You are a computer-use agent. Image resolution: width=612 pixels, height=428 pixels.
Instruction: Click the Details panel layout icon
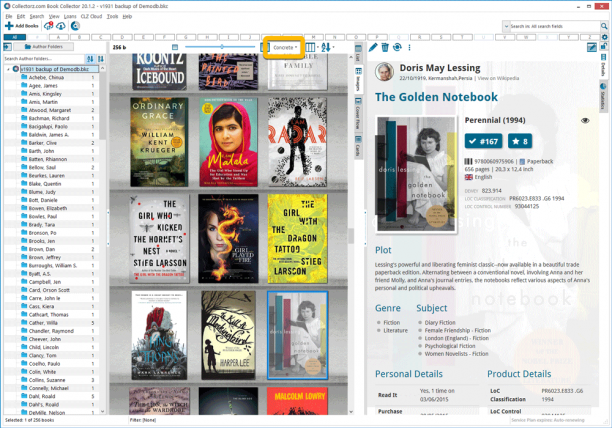603,57
